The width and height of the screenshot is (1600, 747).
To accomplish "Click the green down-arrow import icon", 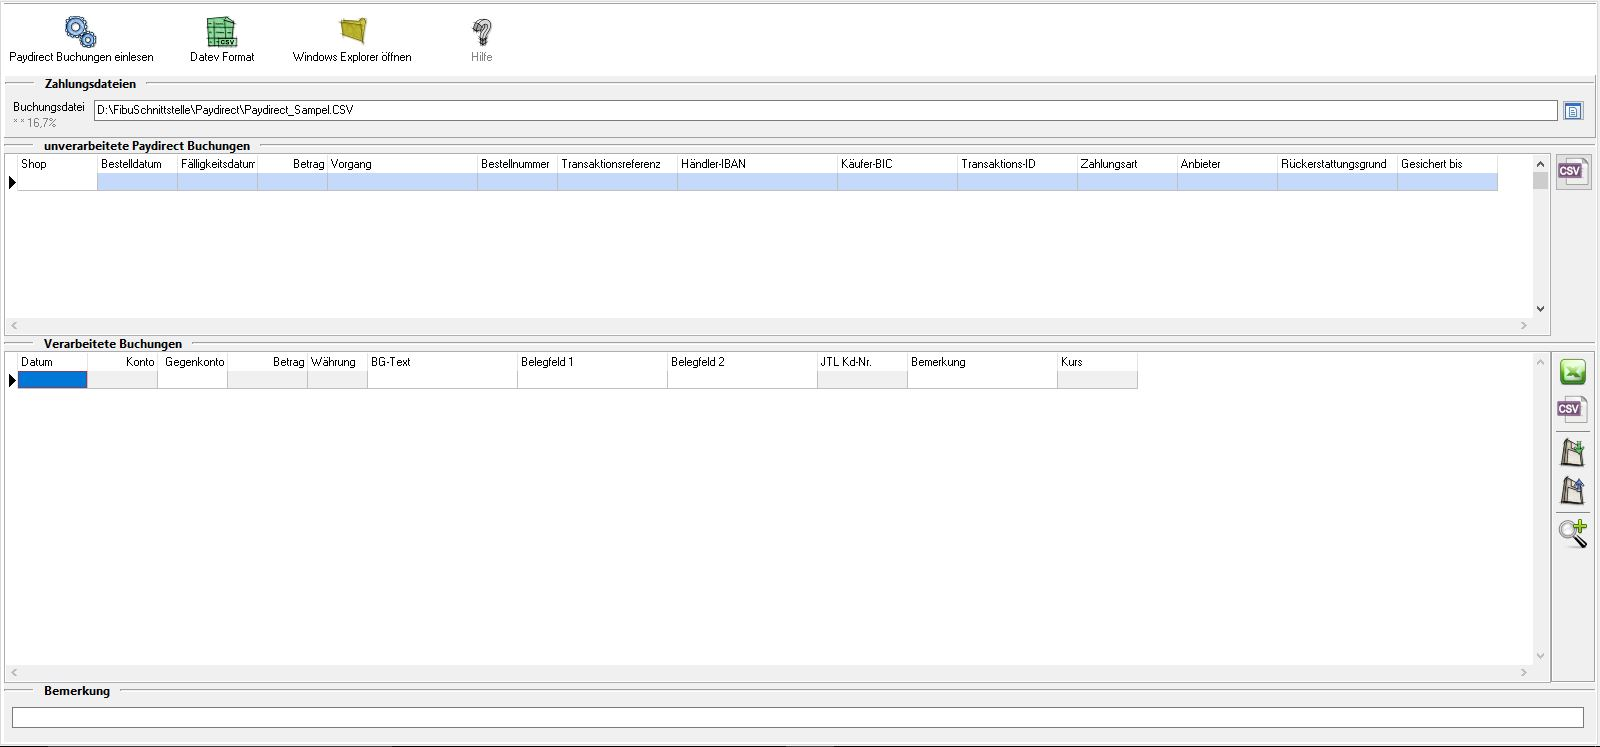I will click(1573, 452).
